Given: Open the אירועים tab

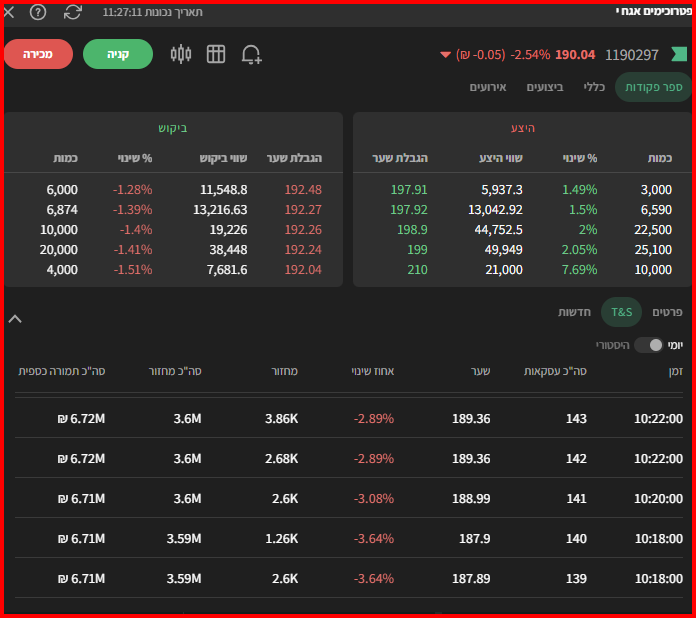Looking at the screenshot, I should click(x=488, y=87).
